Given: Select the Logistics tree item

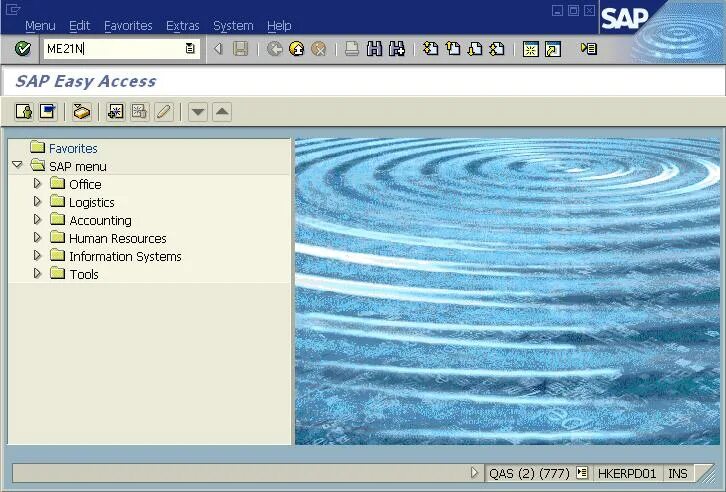Looking at the screenshot, I should click(x=92, y=202).
